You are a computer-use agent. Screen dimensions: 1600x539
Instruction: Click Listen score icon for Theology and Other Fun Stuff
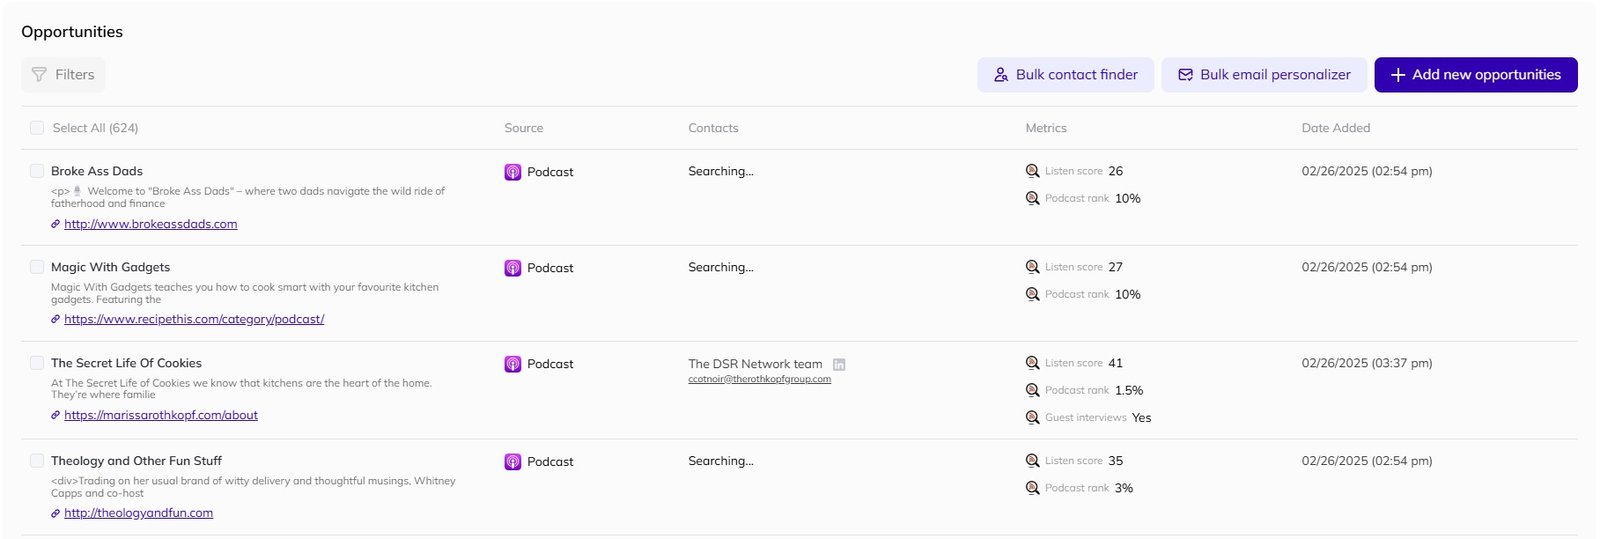click(x=1032, y=461)
